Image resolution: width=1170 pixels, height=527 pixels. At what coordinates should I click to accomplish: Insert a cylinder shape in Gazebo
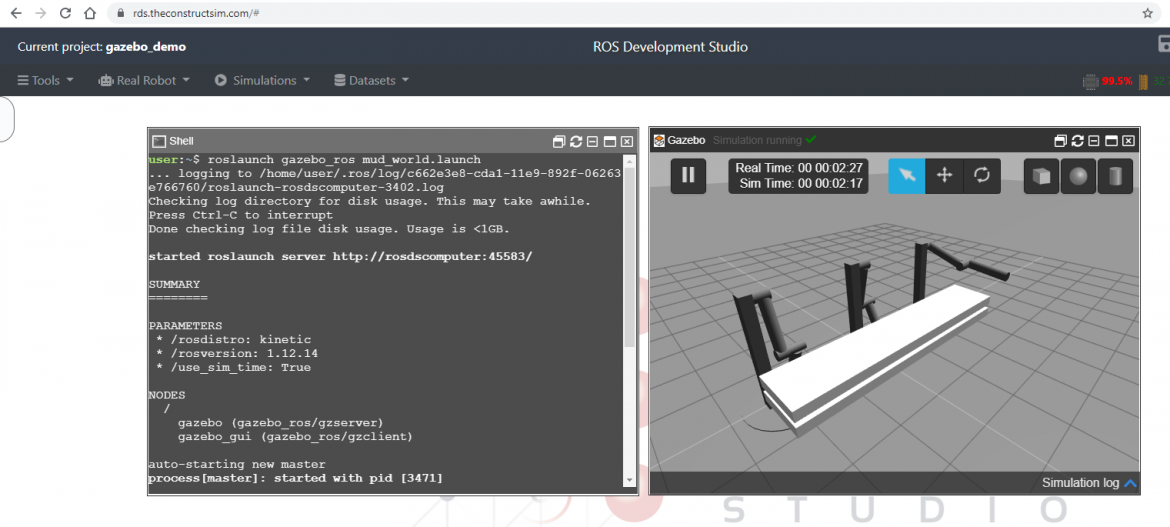(1115, 176)
